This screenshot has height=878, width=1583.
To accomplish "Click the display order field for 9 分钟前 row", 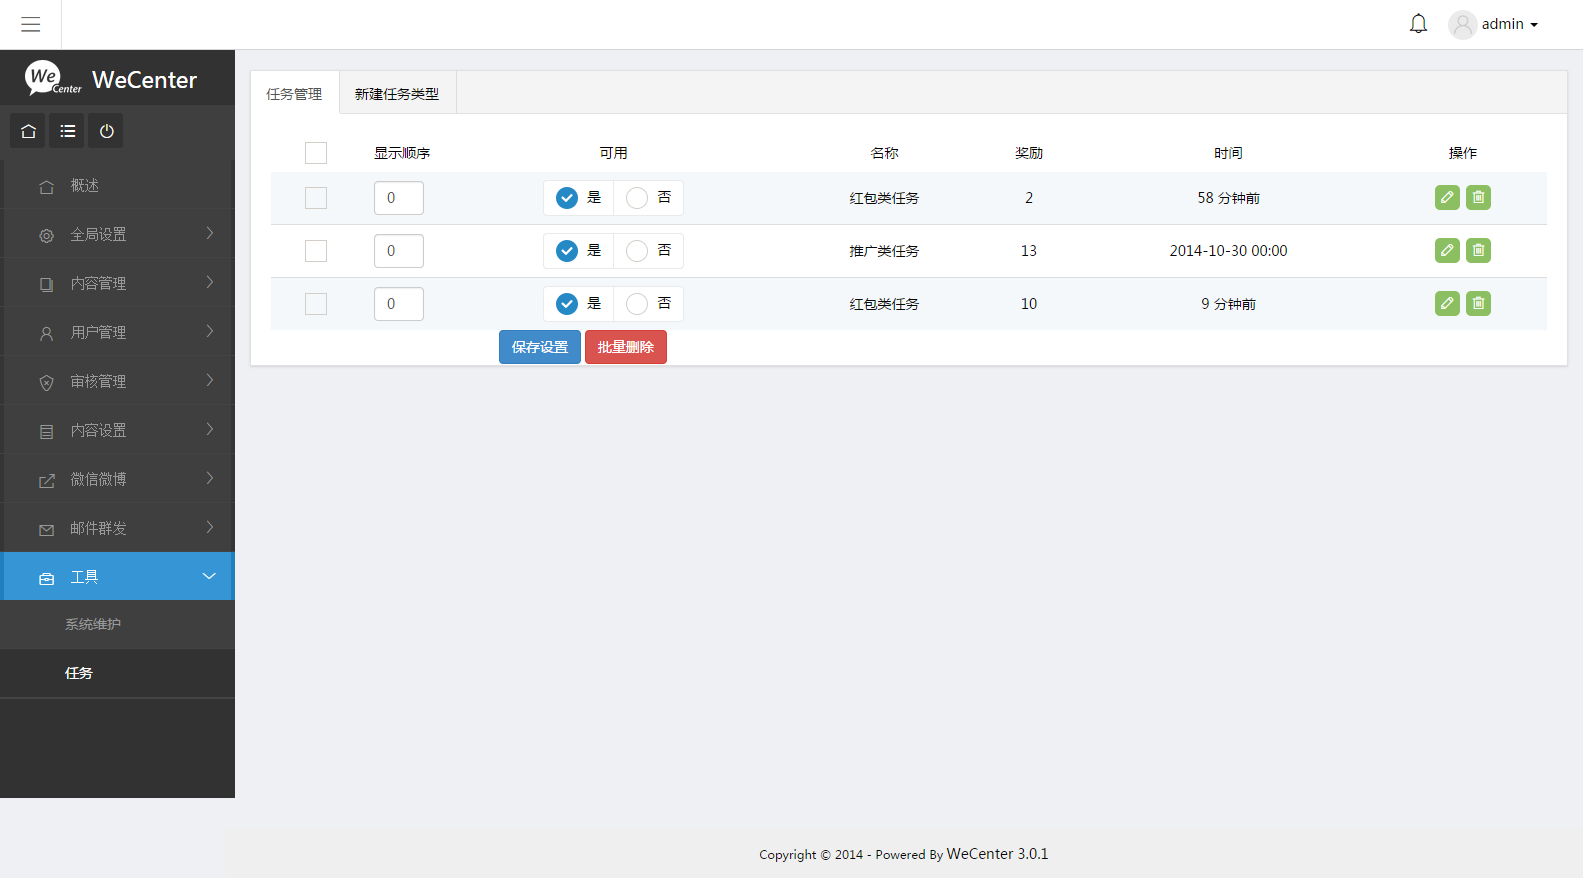I will (399, 304).
